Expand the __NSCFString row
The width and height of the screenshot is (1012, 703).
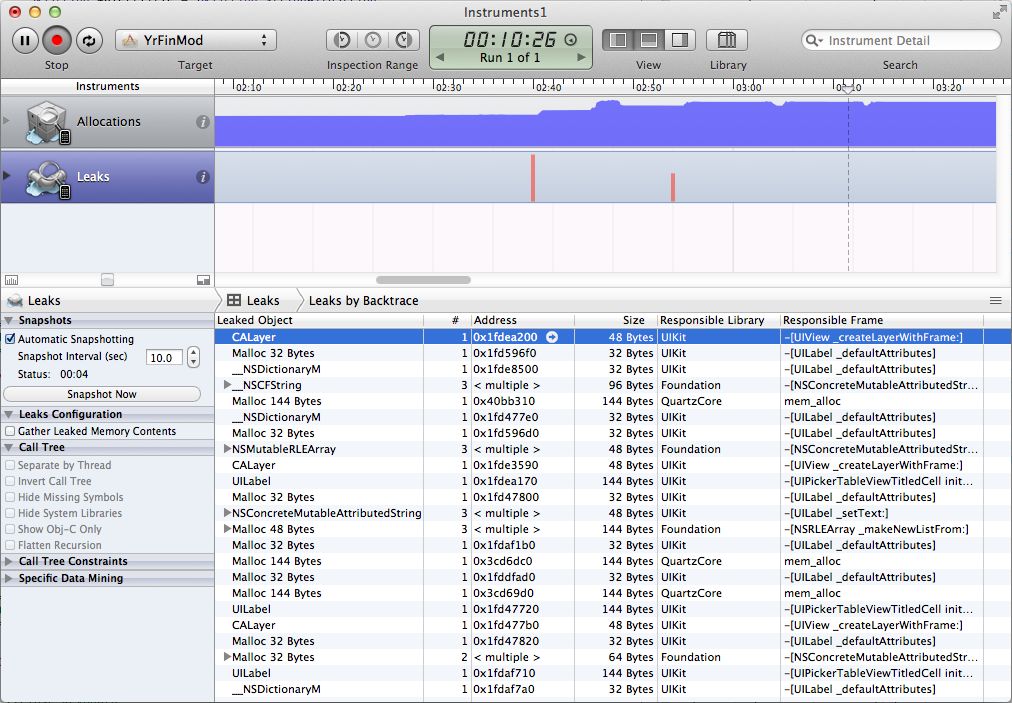point(227,385)
